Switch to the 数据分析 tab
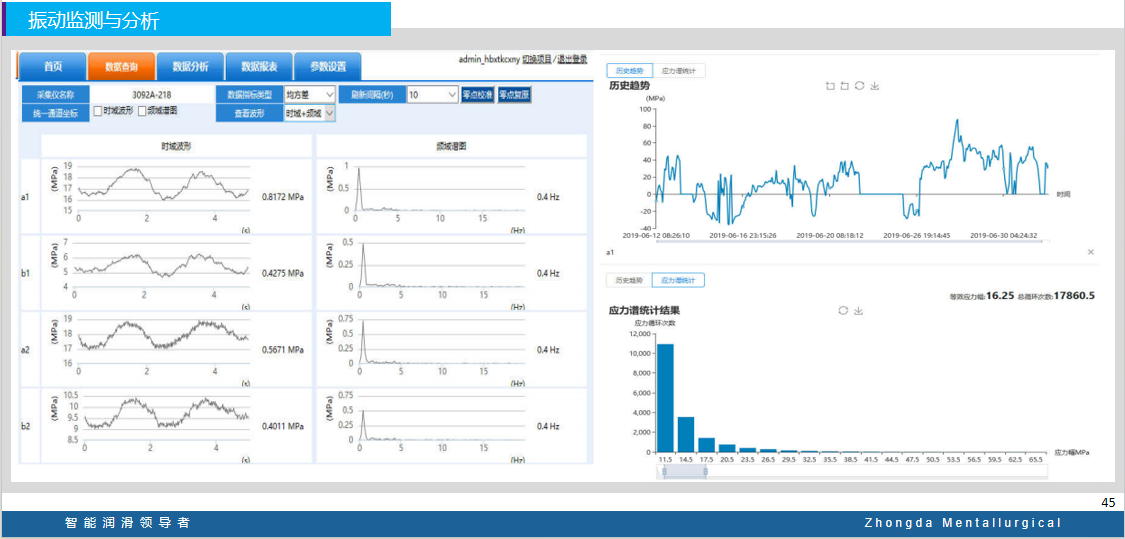The width and height of the screenshot is (1125, 539). [190, 67]
